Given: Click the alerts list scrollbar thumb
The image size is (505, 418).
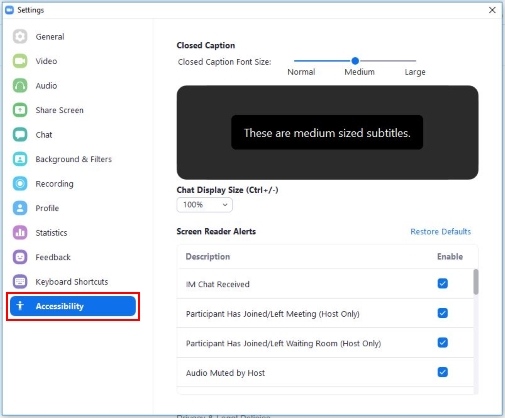Looking at the screenshot, I should point(476,282).
